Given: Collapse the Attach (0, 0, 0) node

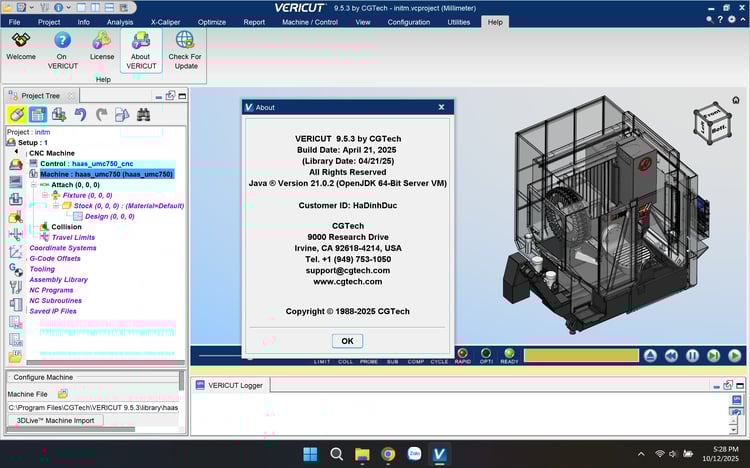Looking at the screenshot, I should click(34, 185).
